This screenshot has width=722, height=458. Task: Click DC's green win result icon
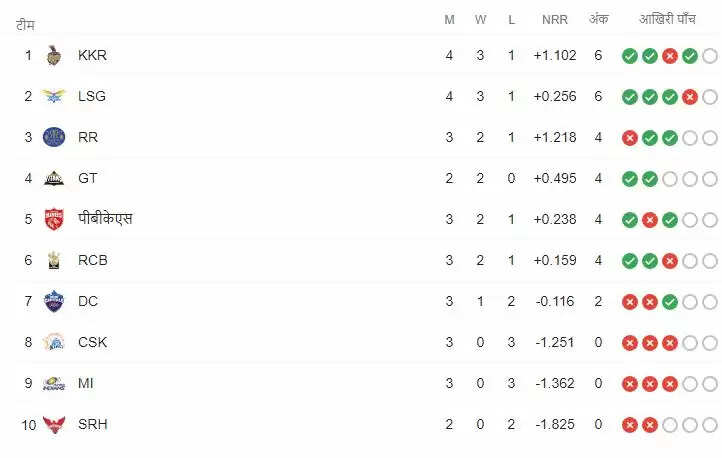669,301
